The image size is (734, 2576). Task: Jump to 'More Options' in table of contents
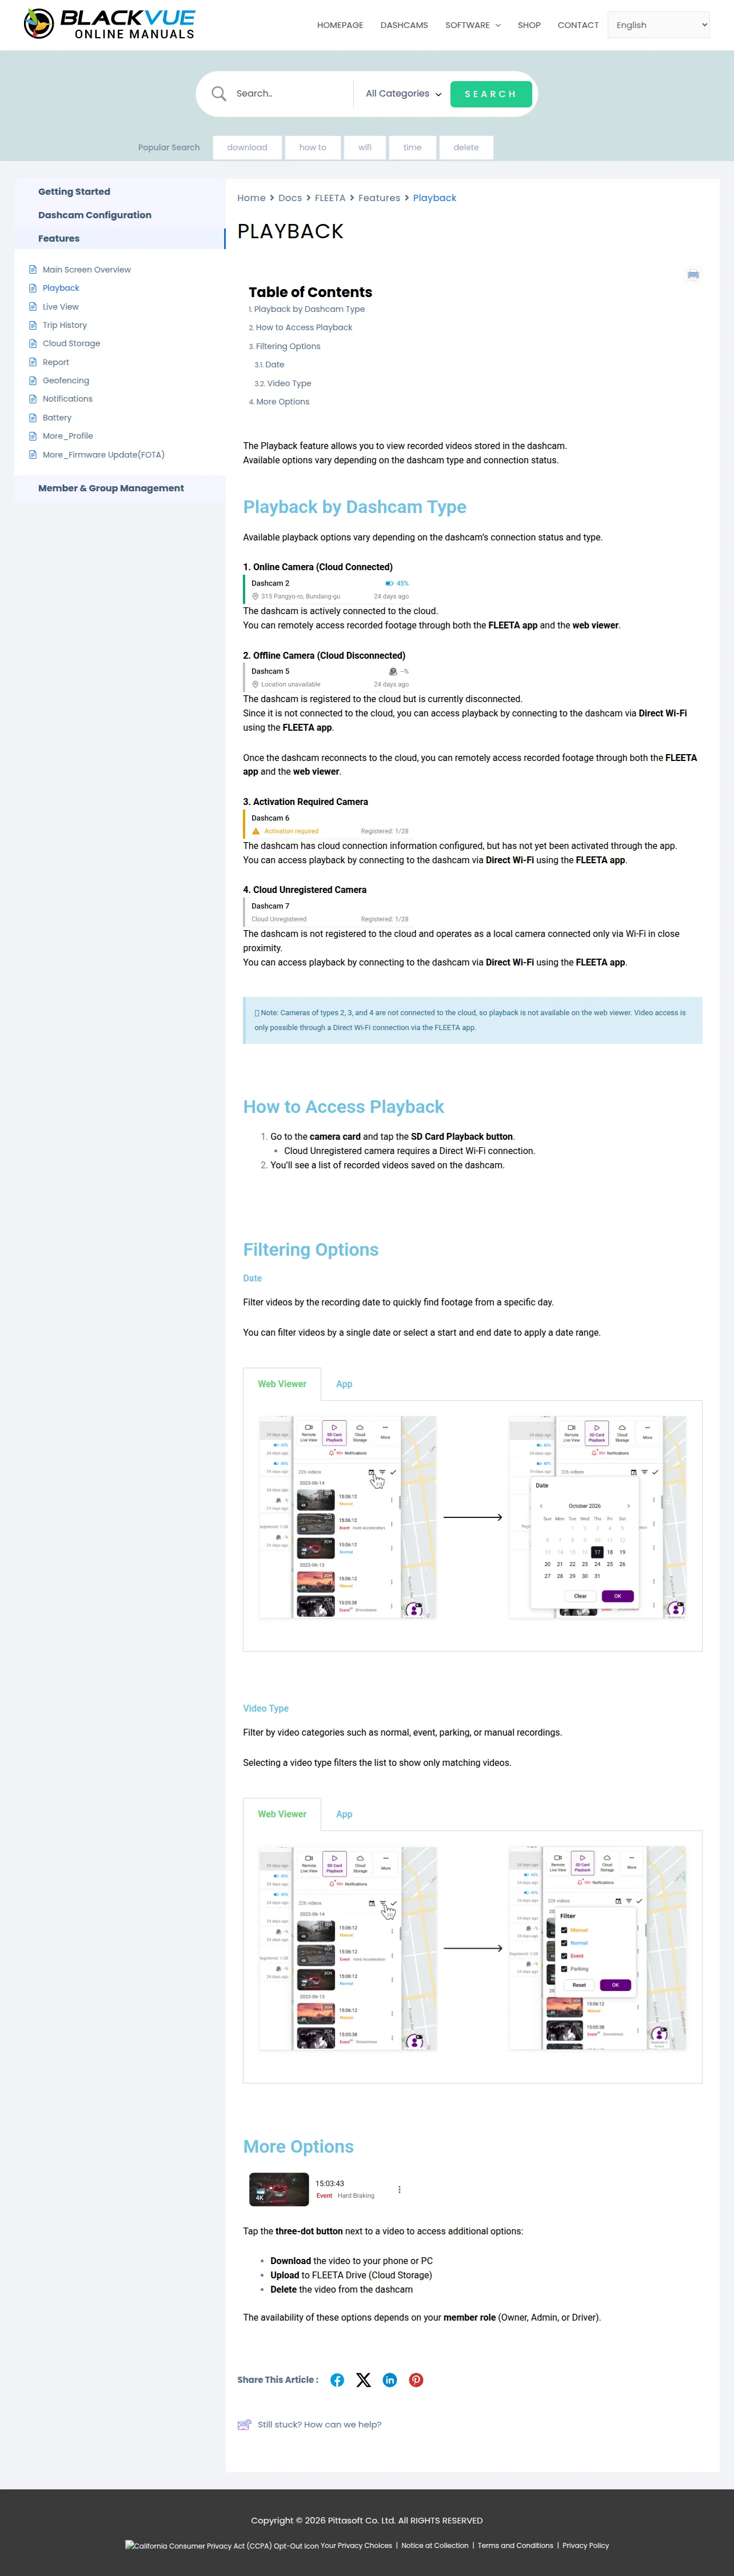(283, 402)
